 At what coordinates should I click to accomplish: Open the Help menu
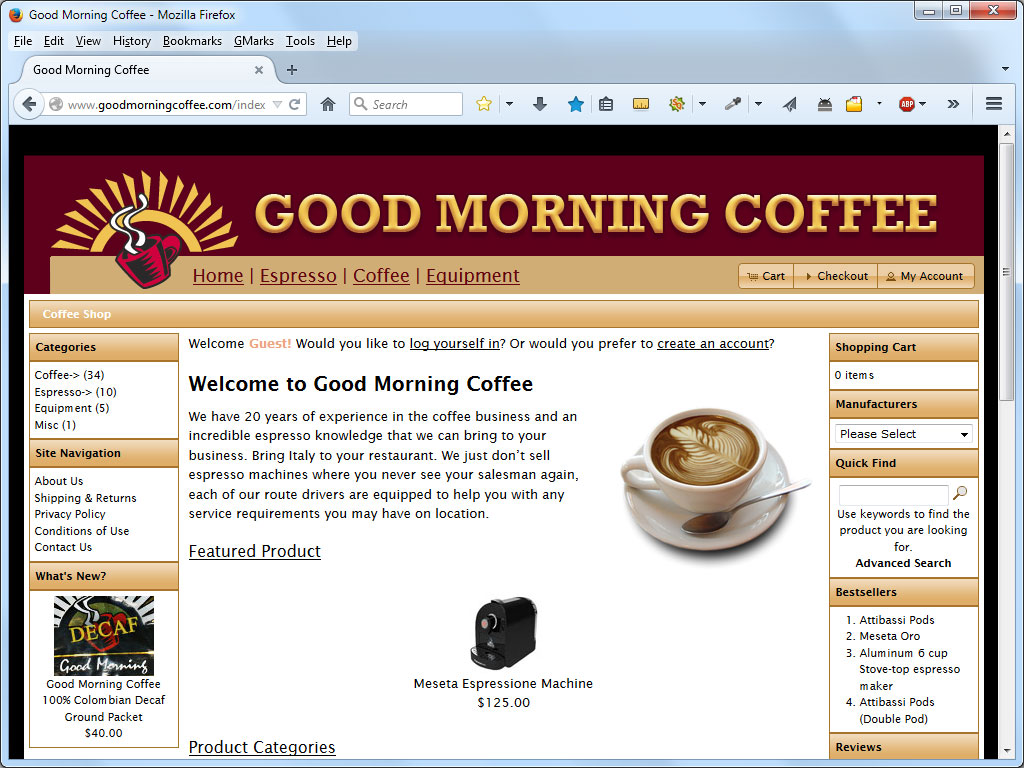coord(339,41)
